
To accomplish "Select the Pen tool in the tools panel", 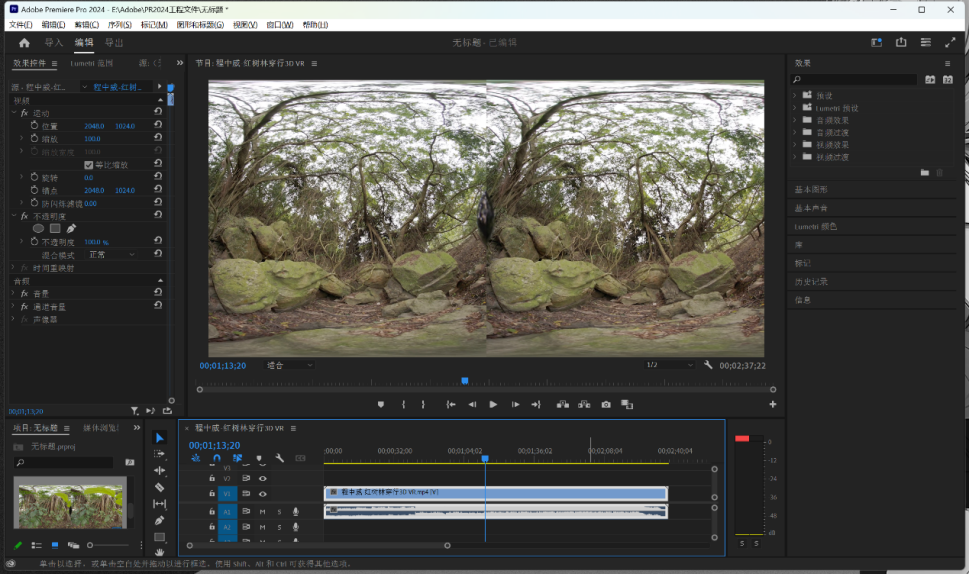I will (x=159, y=520).
